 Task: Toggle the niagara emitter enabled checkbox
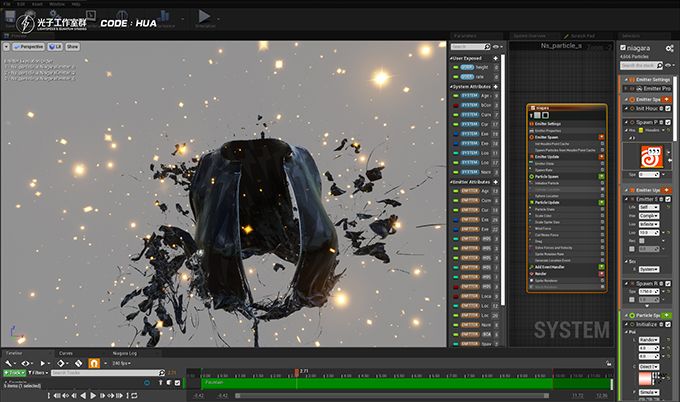point(623,48)
